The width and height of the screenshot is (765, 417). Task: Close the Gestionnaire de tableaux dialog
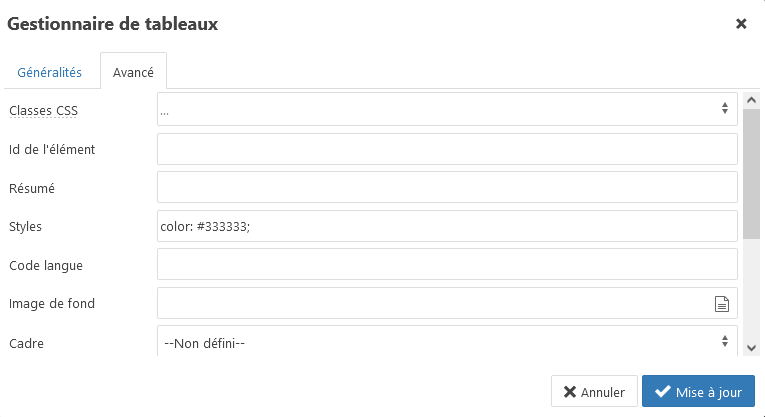(741, 24)
